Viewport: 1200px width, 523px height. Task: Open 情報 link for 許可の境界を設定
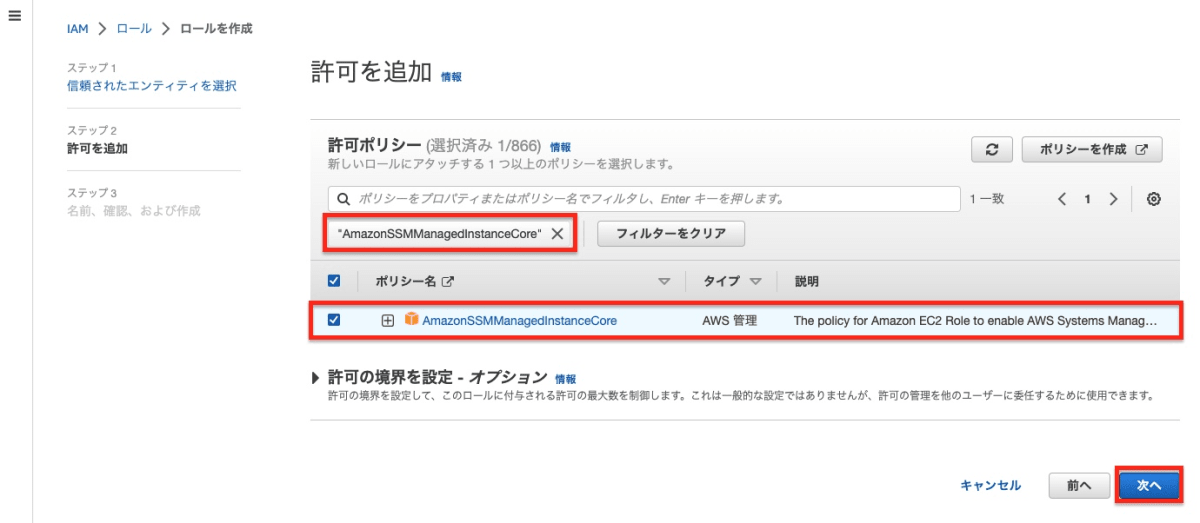click(x=565, y=379)
